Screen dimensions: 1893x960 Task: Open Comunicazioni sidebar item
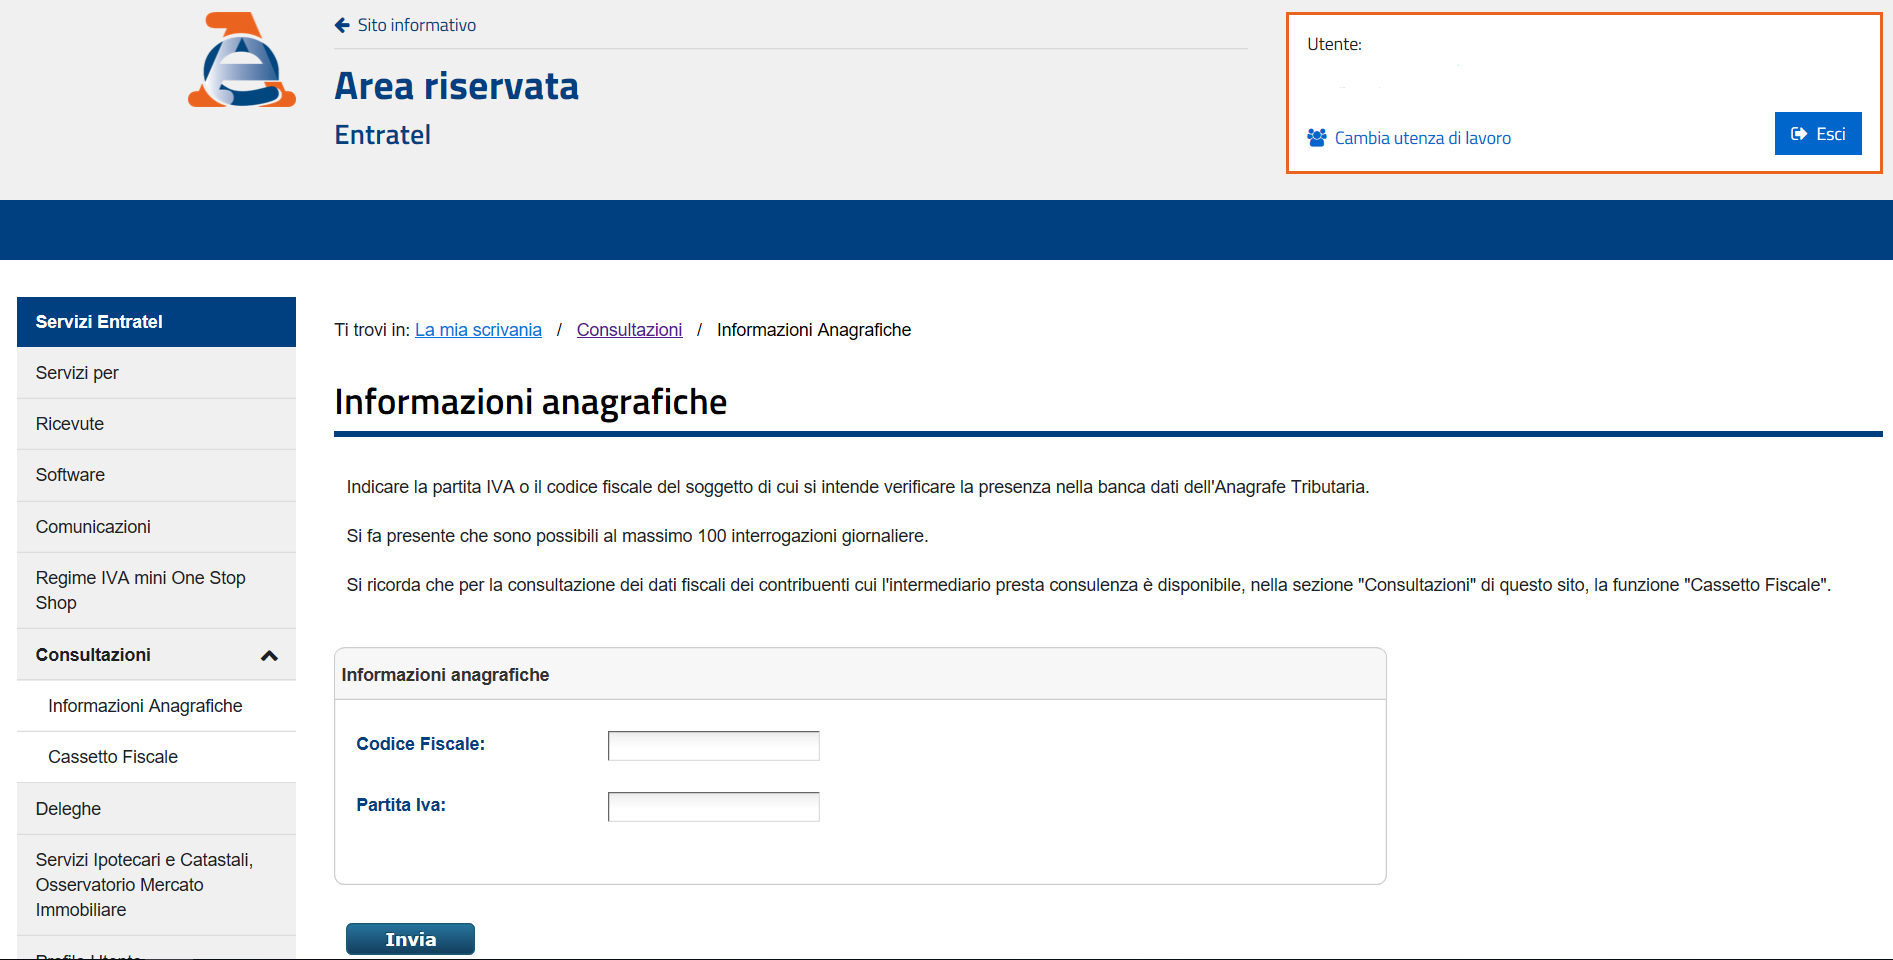[93, 527]
